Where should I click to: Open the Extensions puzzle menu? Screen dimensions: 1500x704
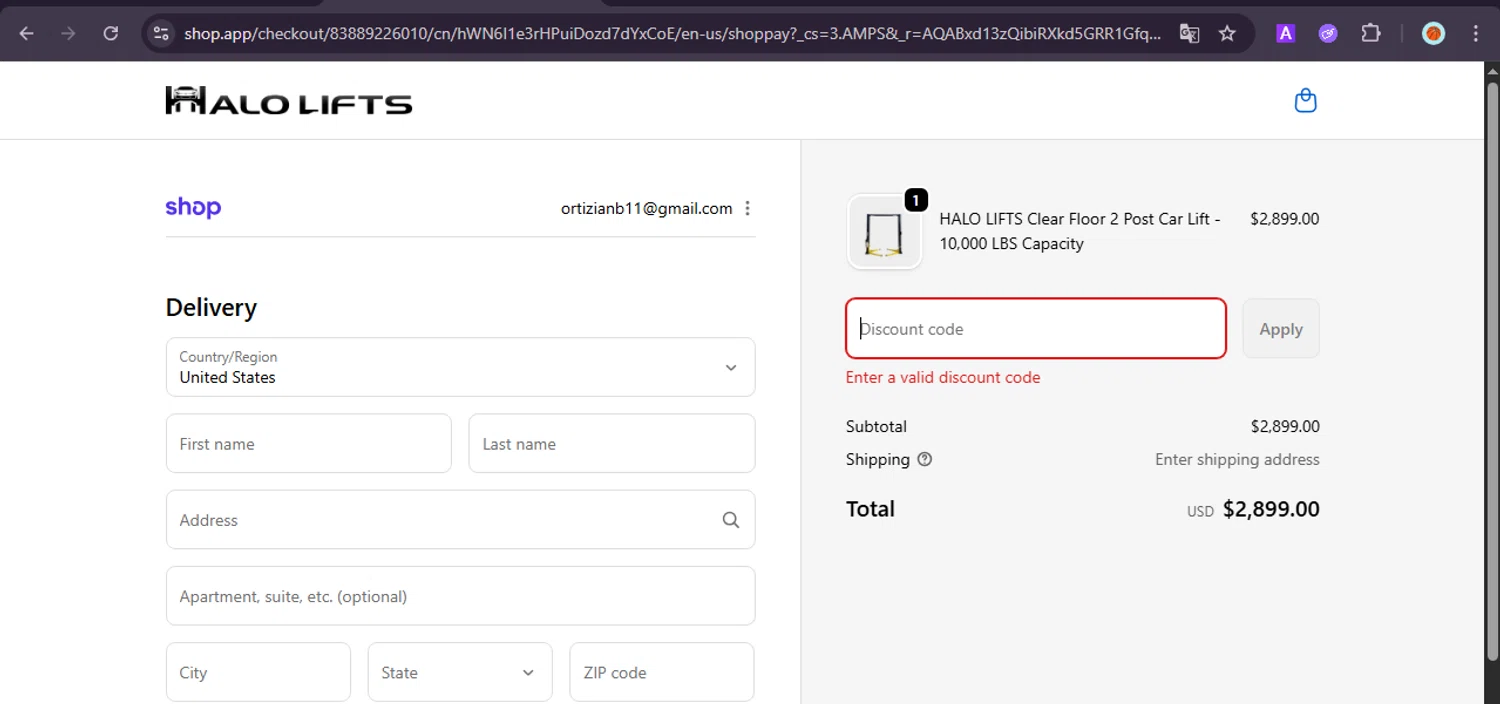coord(1371,33)
